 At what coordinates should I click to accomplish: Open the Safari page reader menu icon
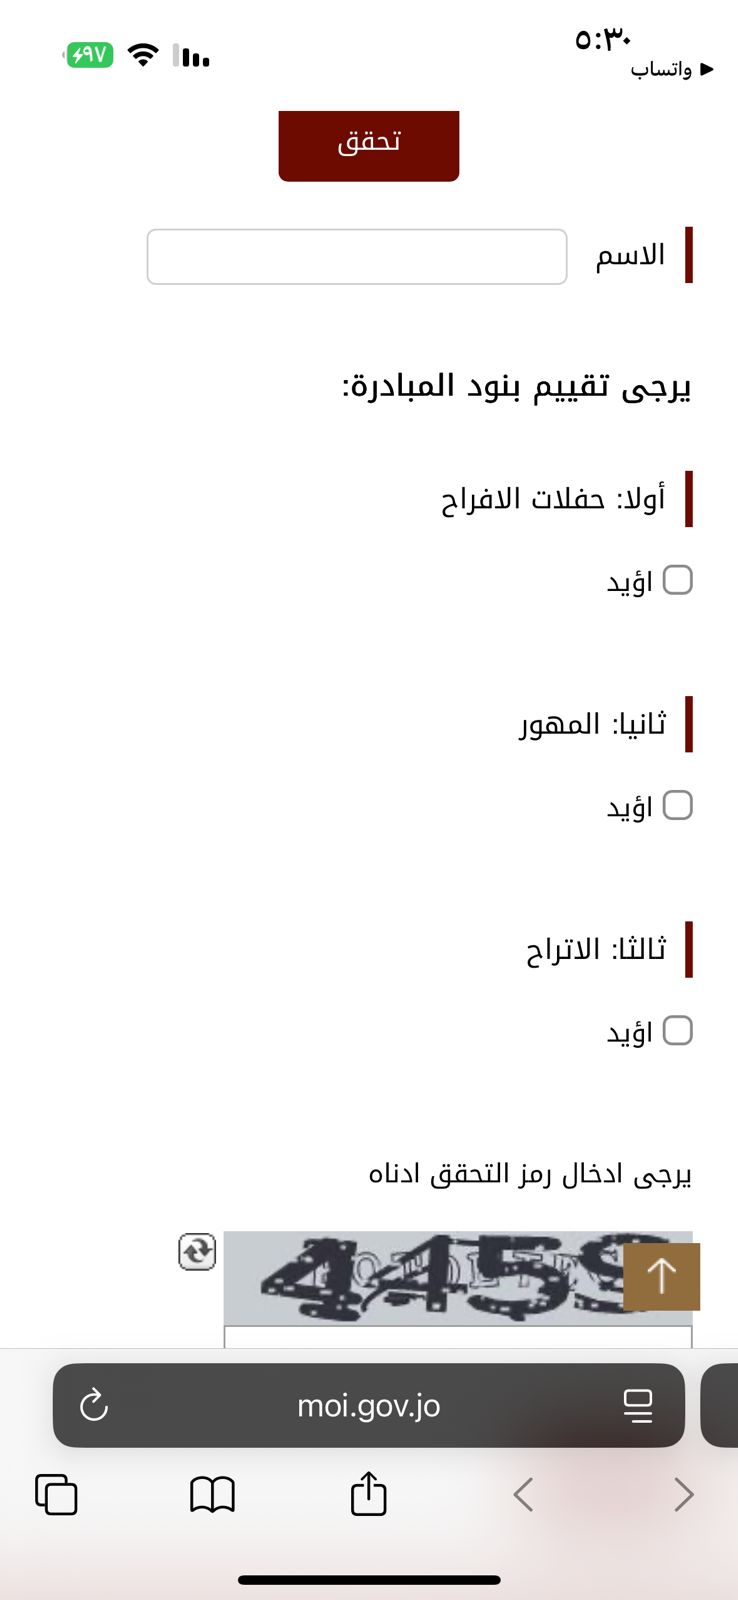(x=637, y=1405)
